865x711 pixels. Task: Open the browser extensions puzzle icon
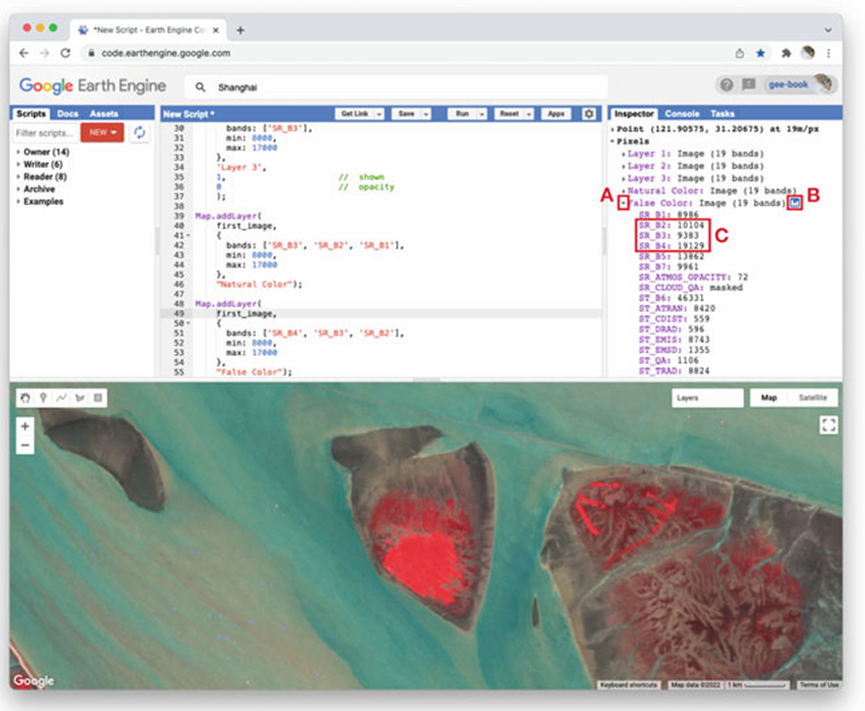click(x=786, y=53)
